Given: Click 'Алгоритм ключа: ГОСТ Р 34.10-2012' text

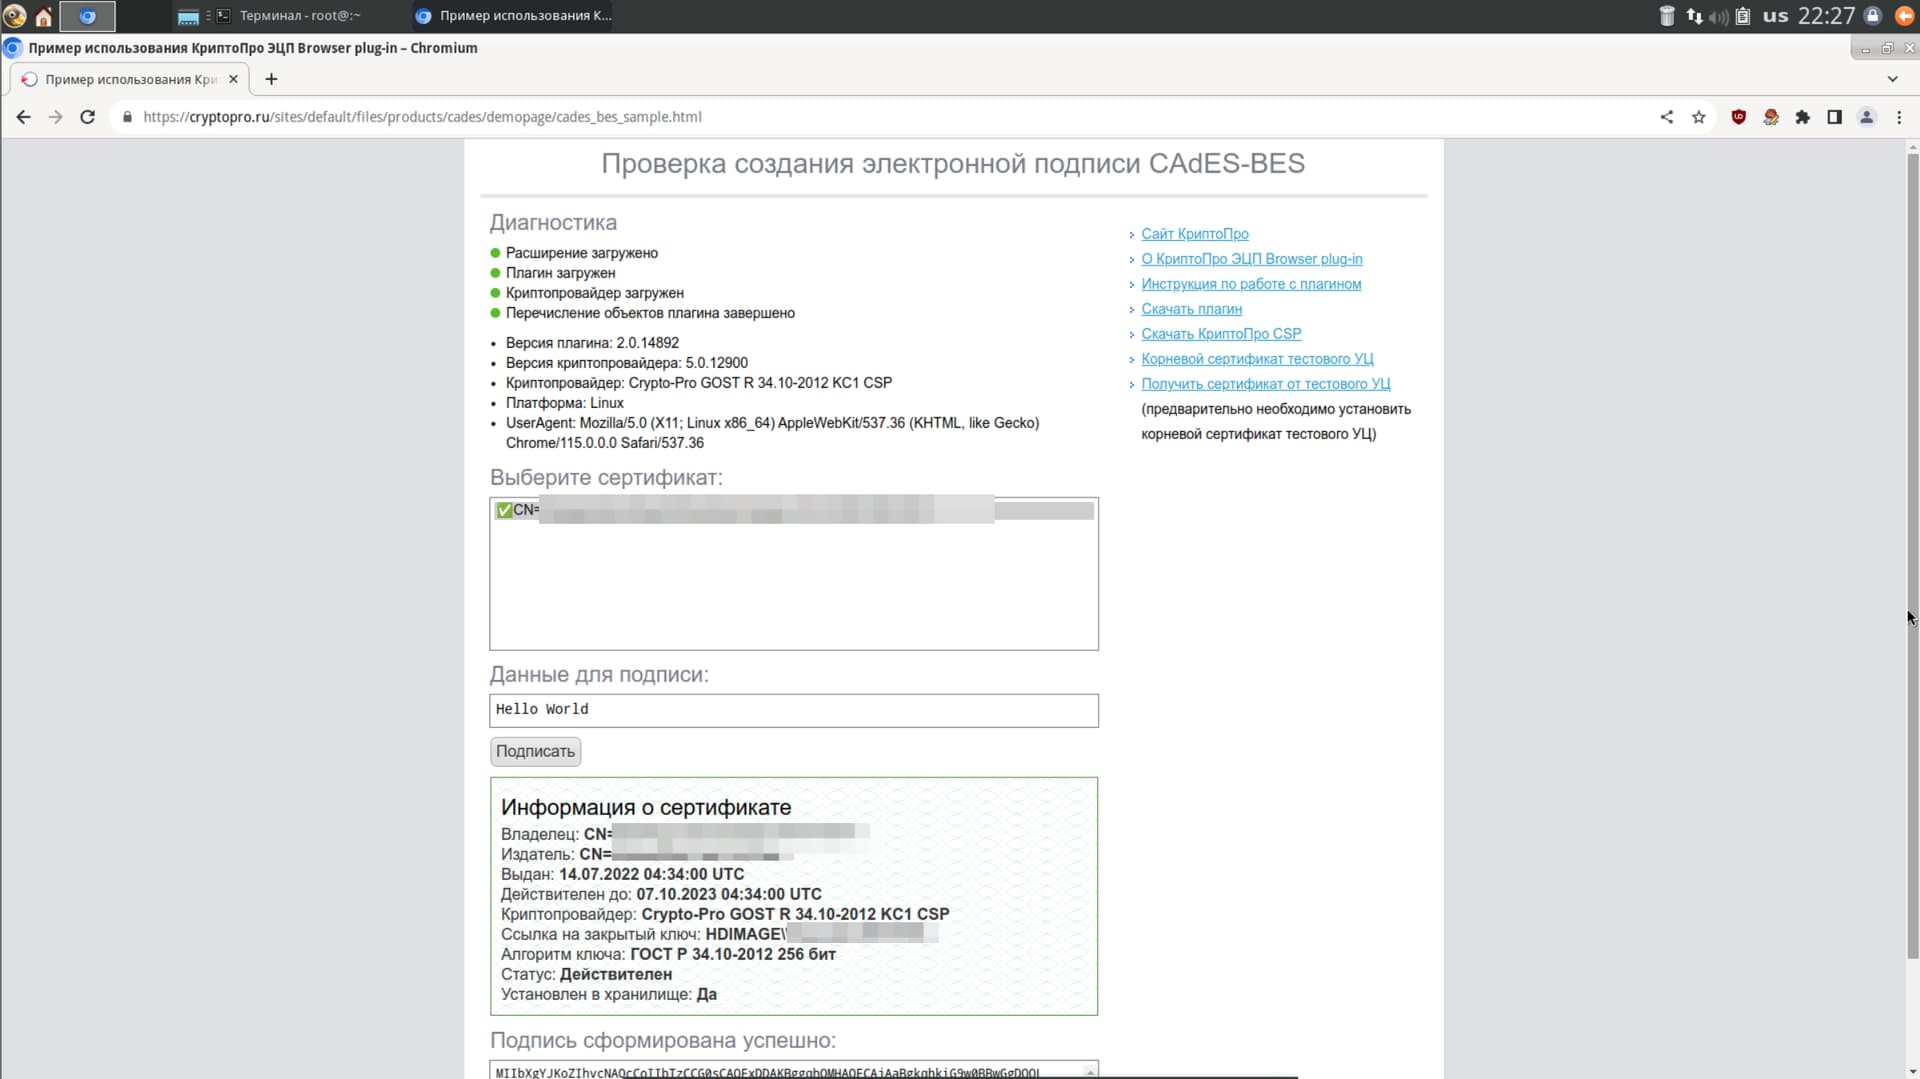Looking at the screenshot, I should 668,955.
